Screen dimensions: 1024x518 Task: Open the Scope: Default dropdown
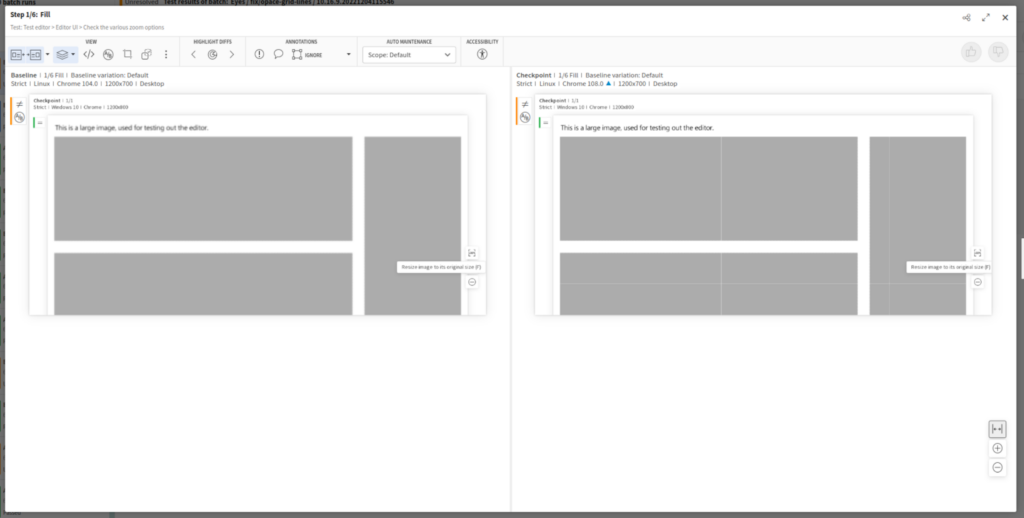tap(409, 55)
